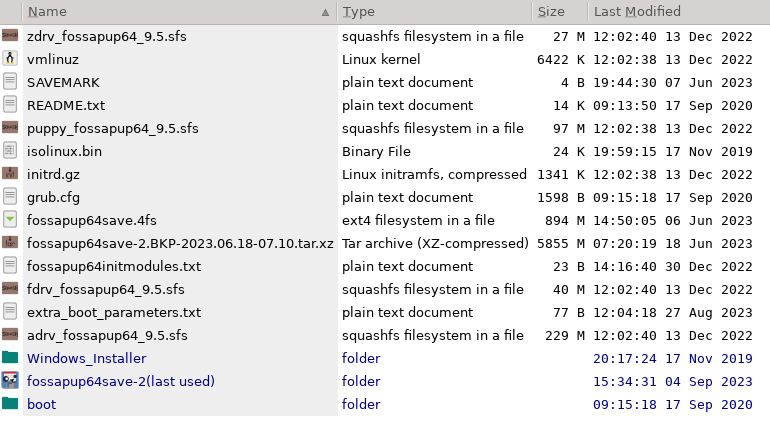This screenshot has height=436, width=770.
Task: Click the 07:20:19 18 Jun 2023 date
Action: click(673, 244)
